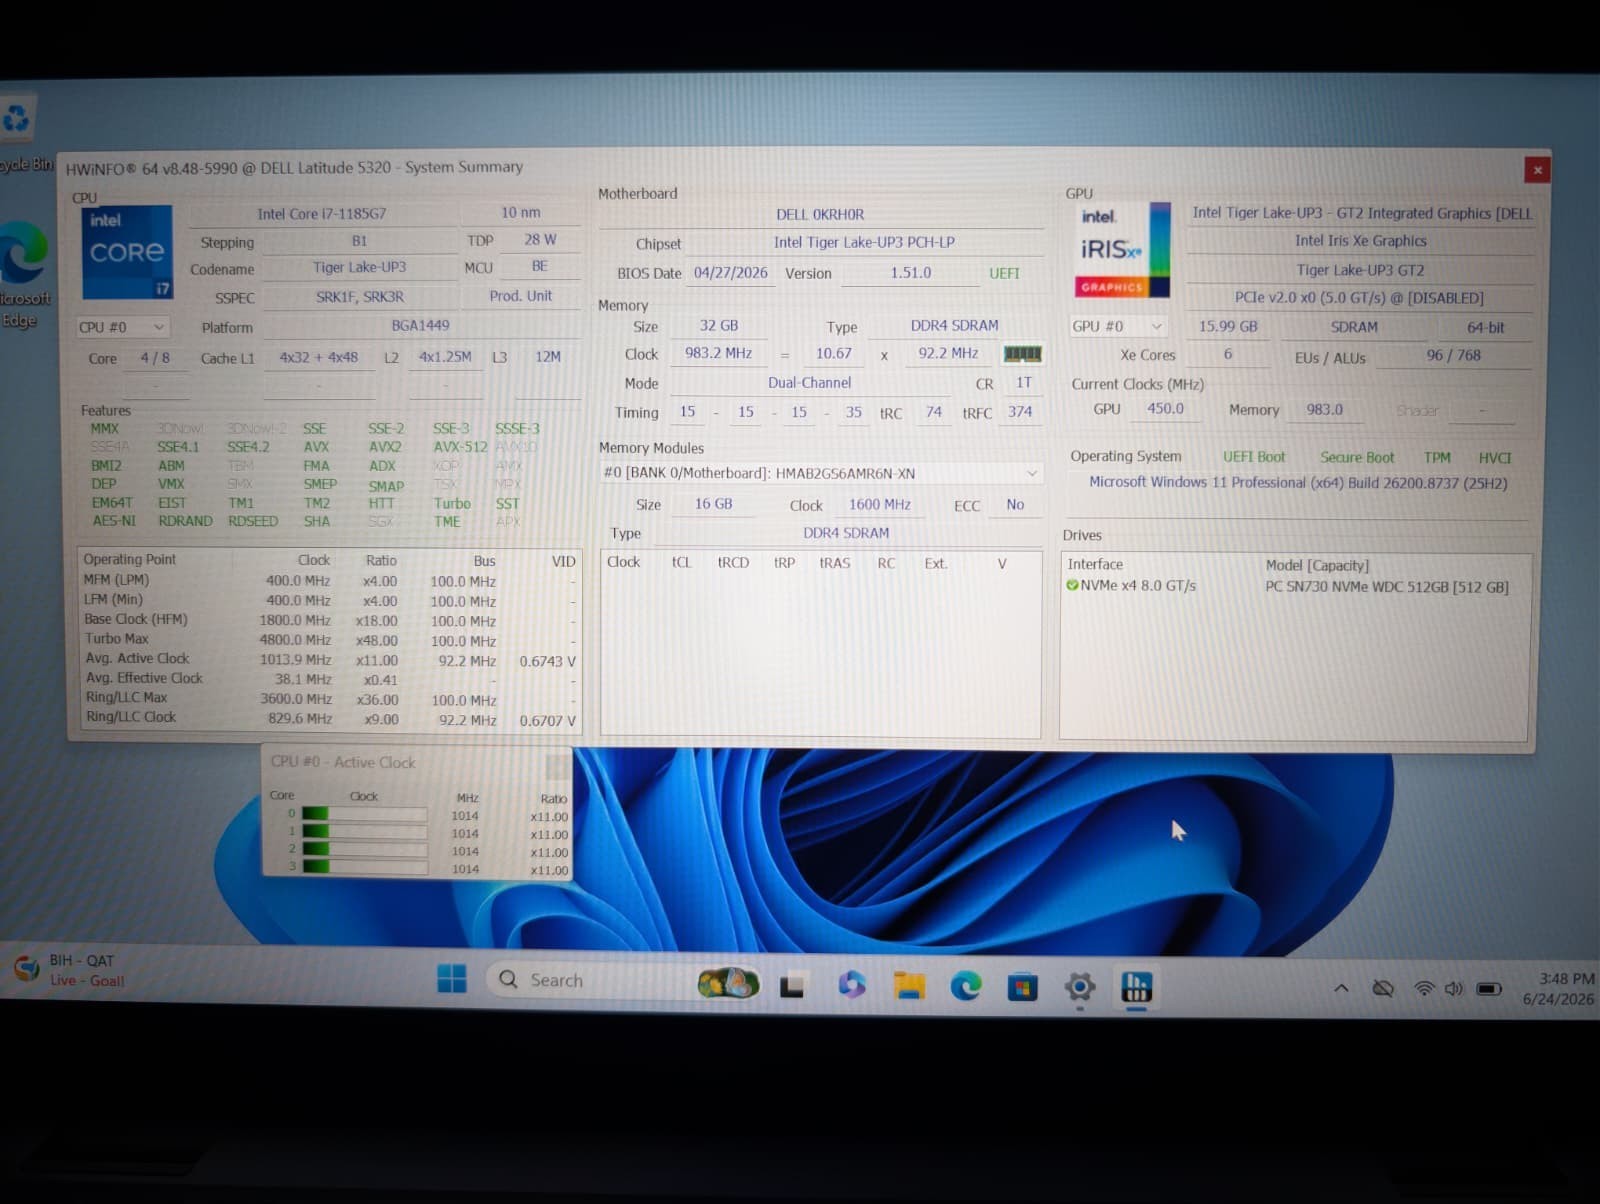Click the NVMe drive green status icon
Screen dimensions: 1600x1204
point(1072,586)
